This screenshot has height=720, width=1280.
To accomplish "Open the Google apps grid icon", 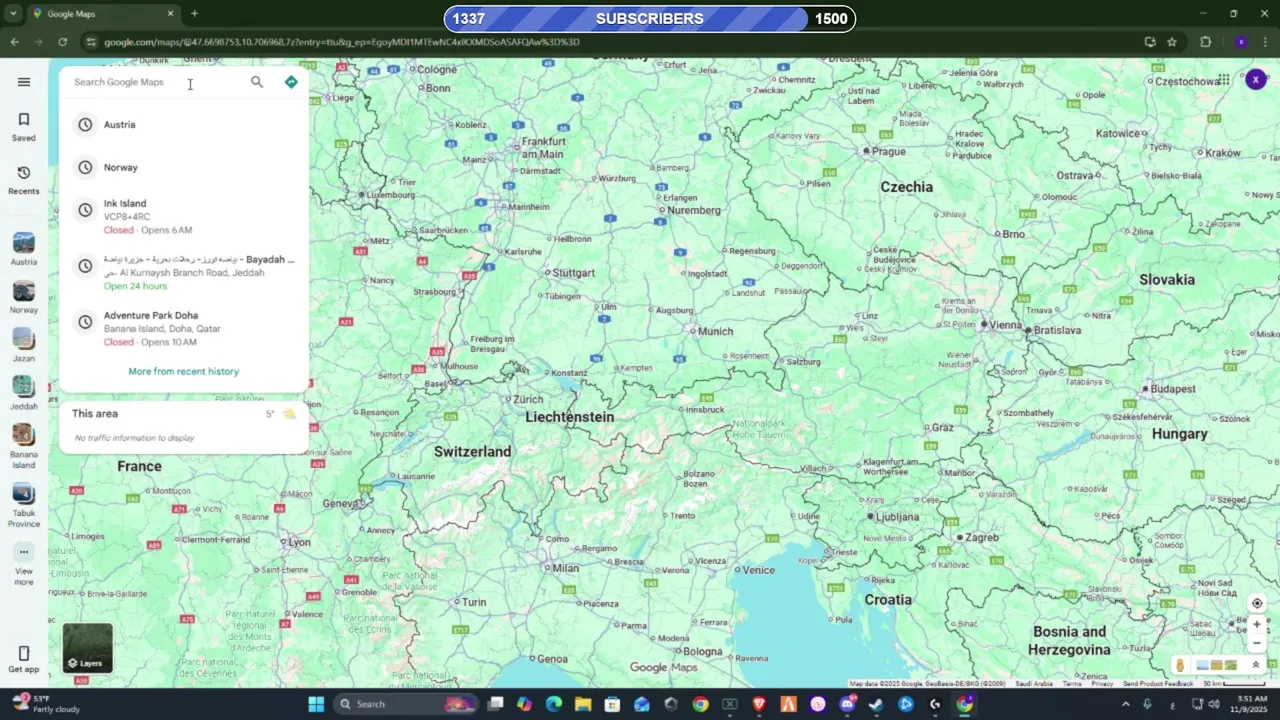I will (x=1223, y=80).
